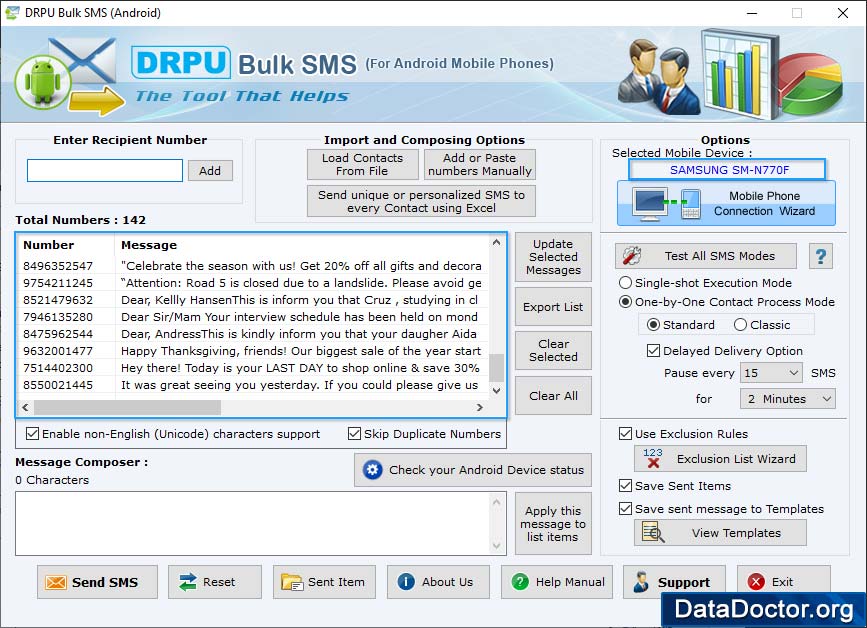867x628 pixels.
Task: Click the Clear All button
Action: [x=553, y=396]
